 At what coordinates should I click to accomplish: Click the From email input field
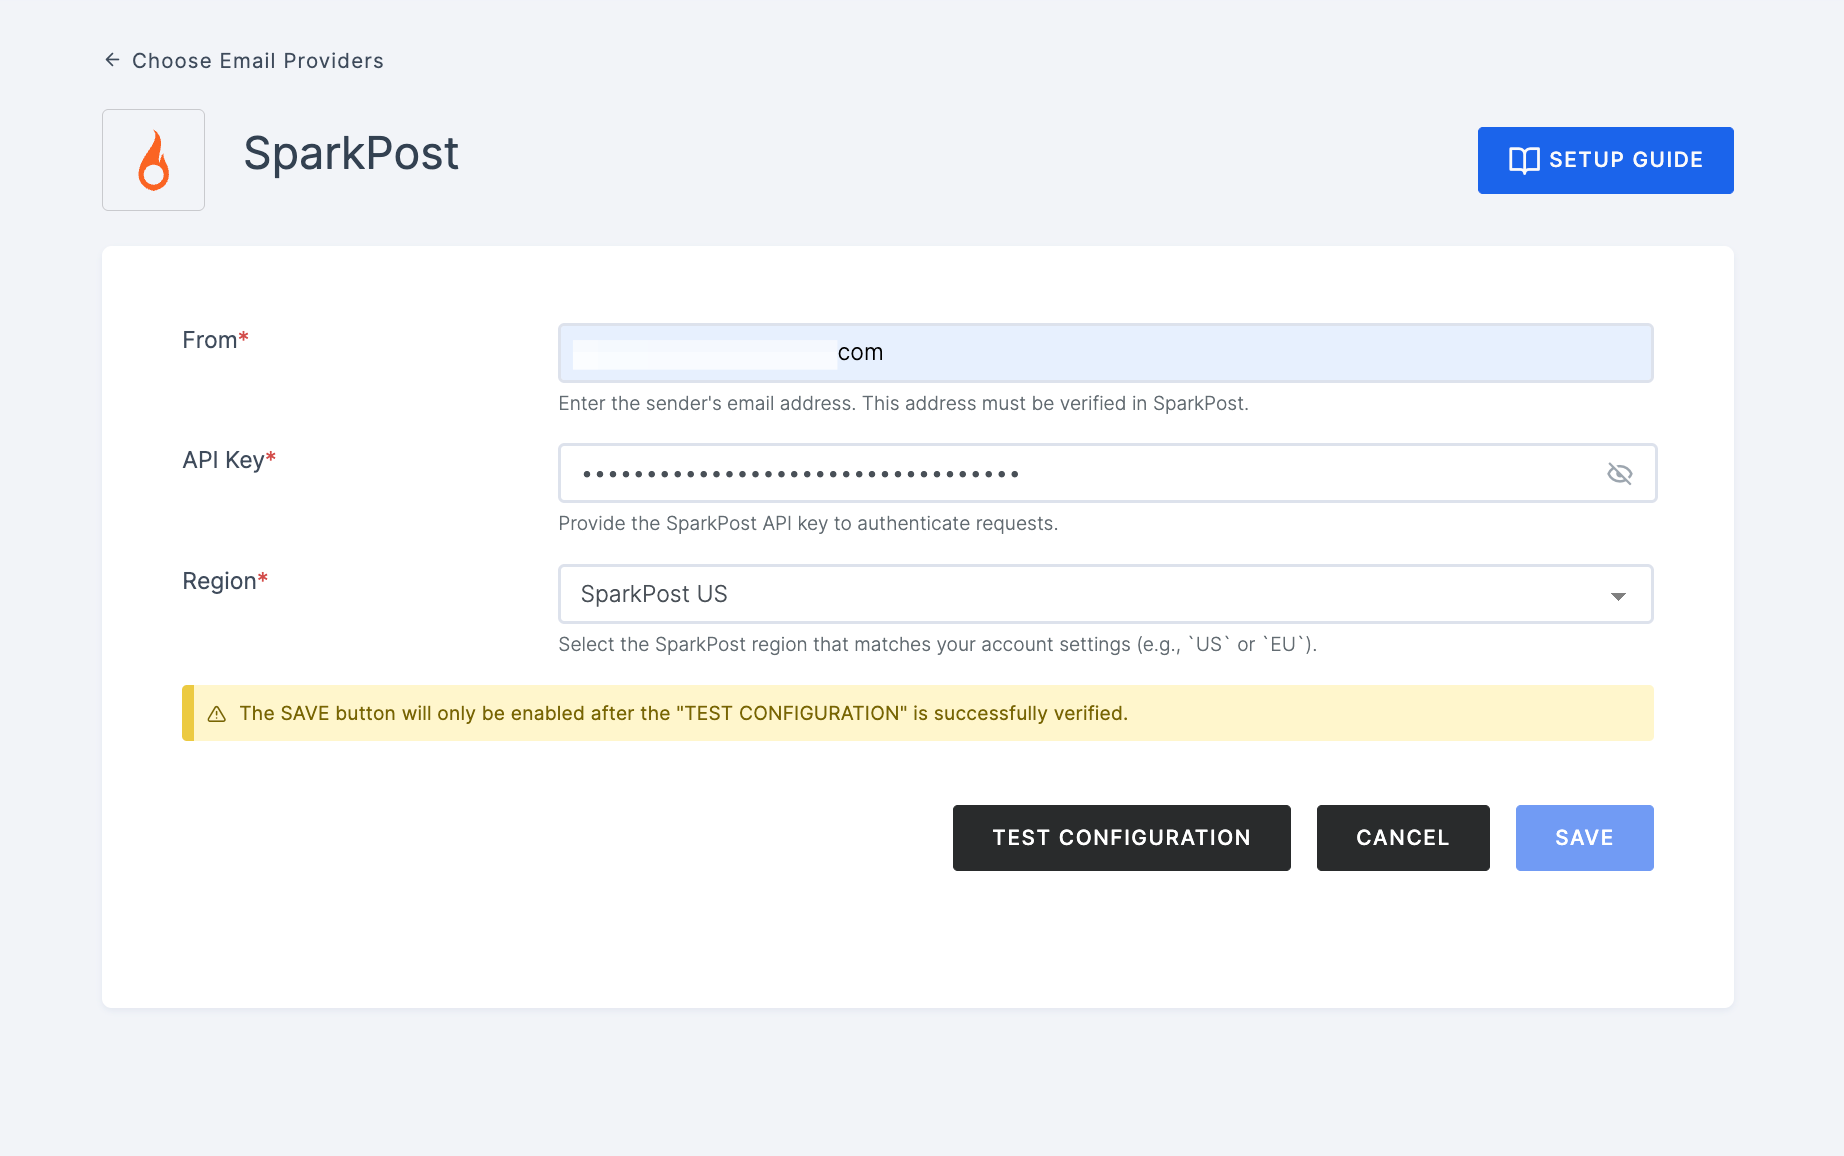click(1105, 353)
